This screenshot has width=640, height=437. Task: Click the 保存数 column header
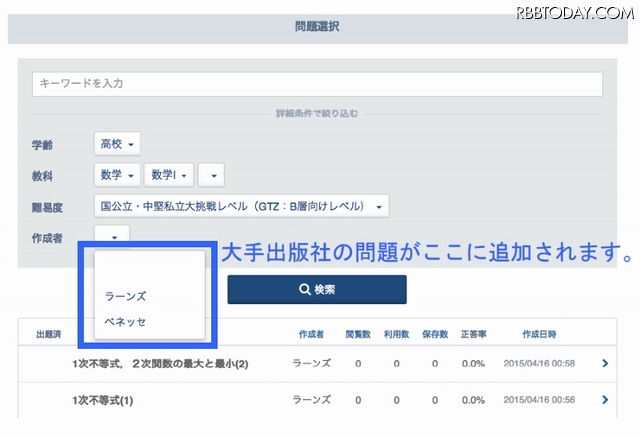point(435,335)
